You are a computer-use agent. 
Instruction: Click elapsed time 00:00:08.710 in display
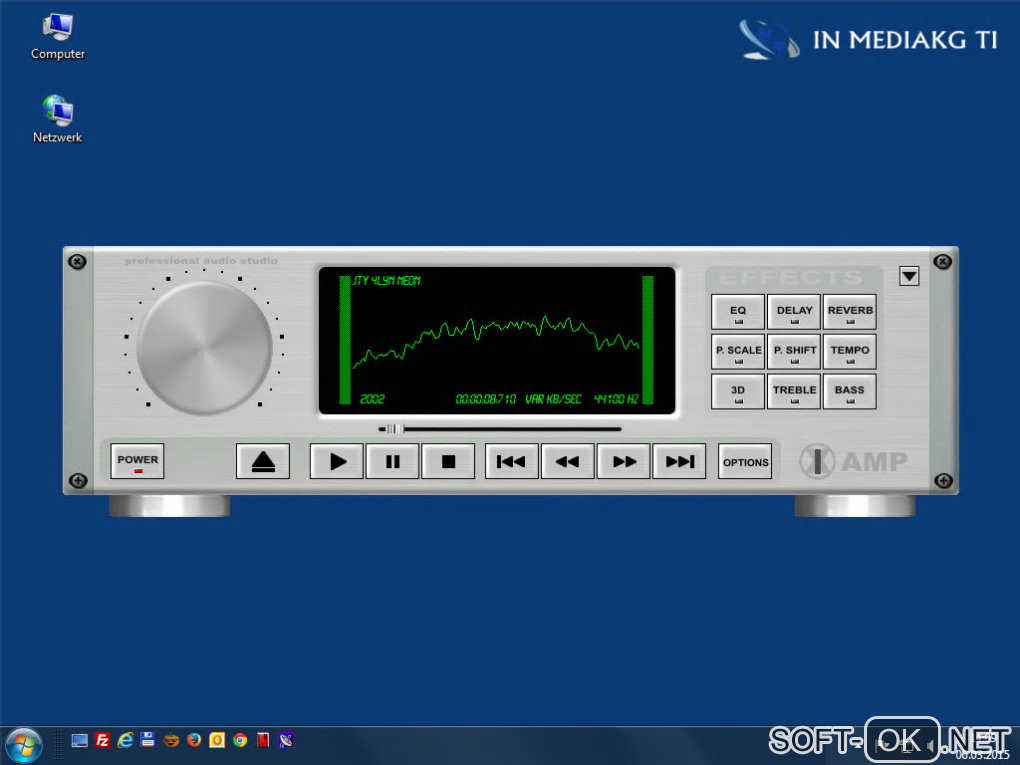pyautogui.click(x=485, y=399)
